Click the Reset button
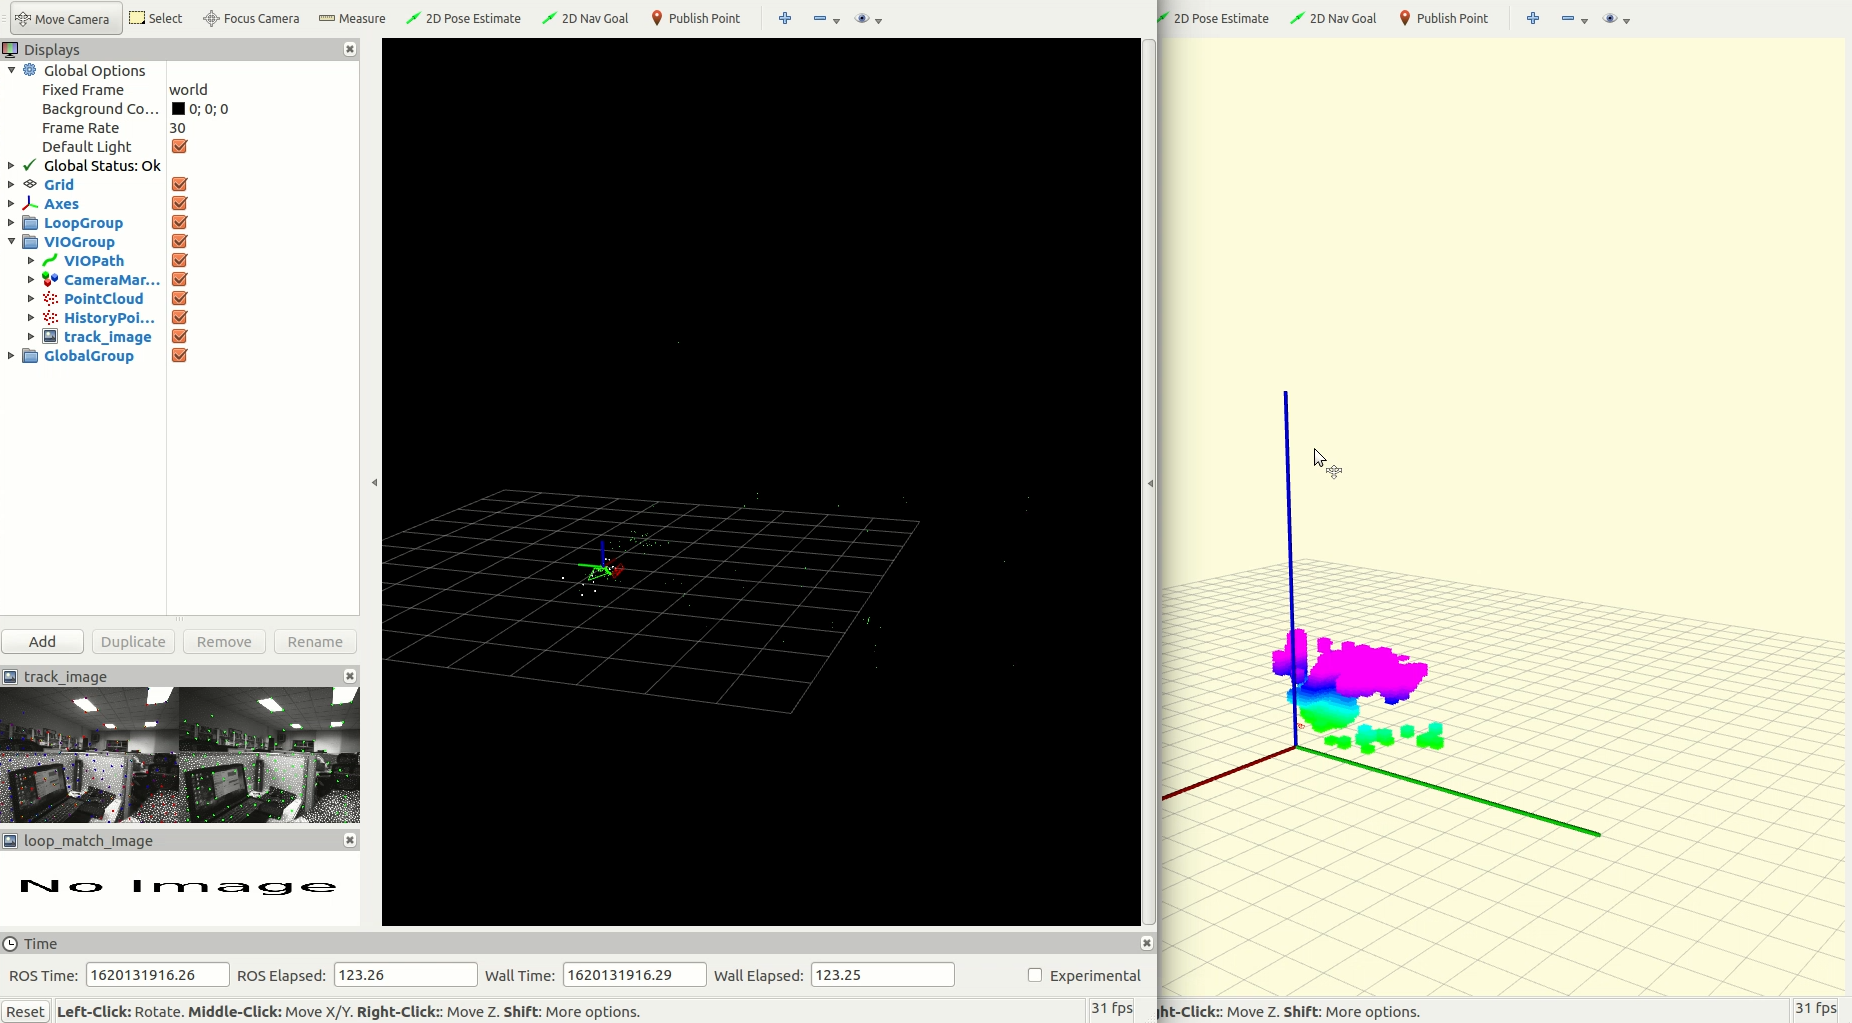The width and height of the screenshot is (1852, 1023). tap(25, 1011)
